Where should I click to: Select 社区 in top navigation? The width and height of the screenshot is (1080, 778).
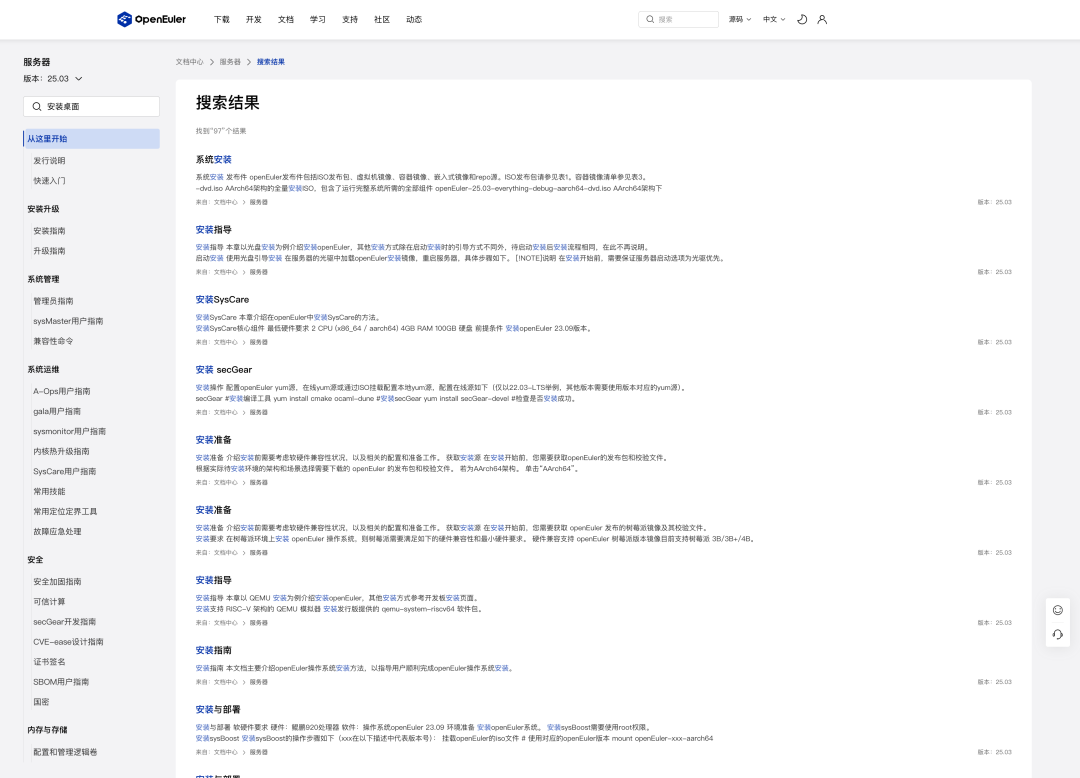[x=382, y=19]
